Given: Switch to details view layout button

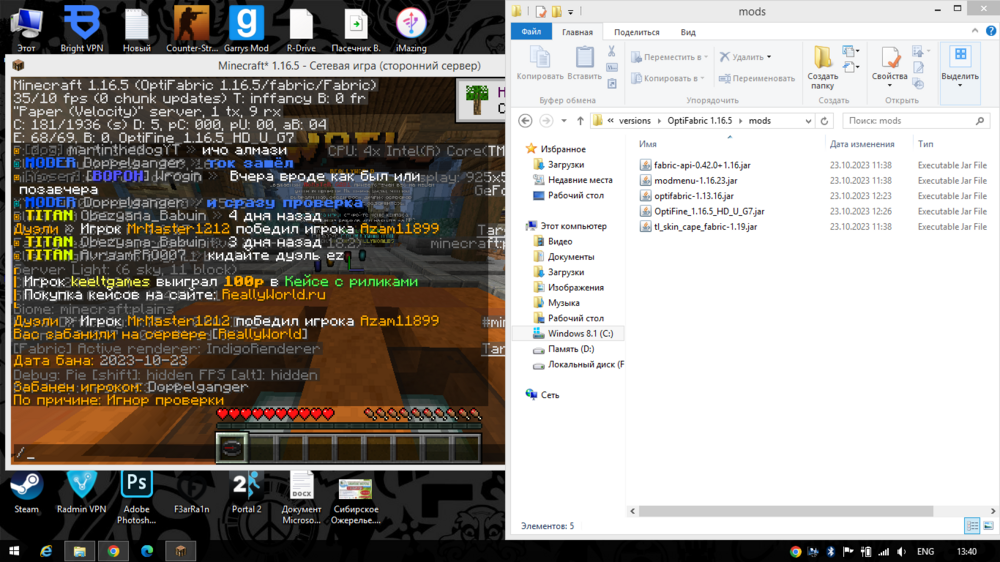Looking at the screenshot, I should coord(972,526).
